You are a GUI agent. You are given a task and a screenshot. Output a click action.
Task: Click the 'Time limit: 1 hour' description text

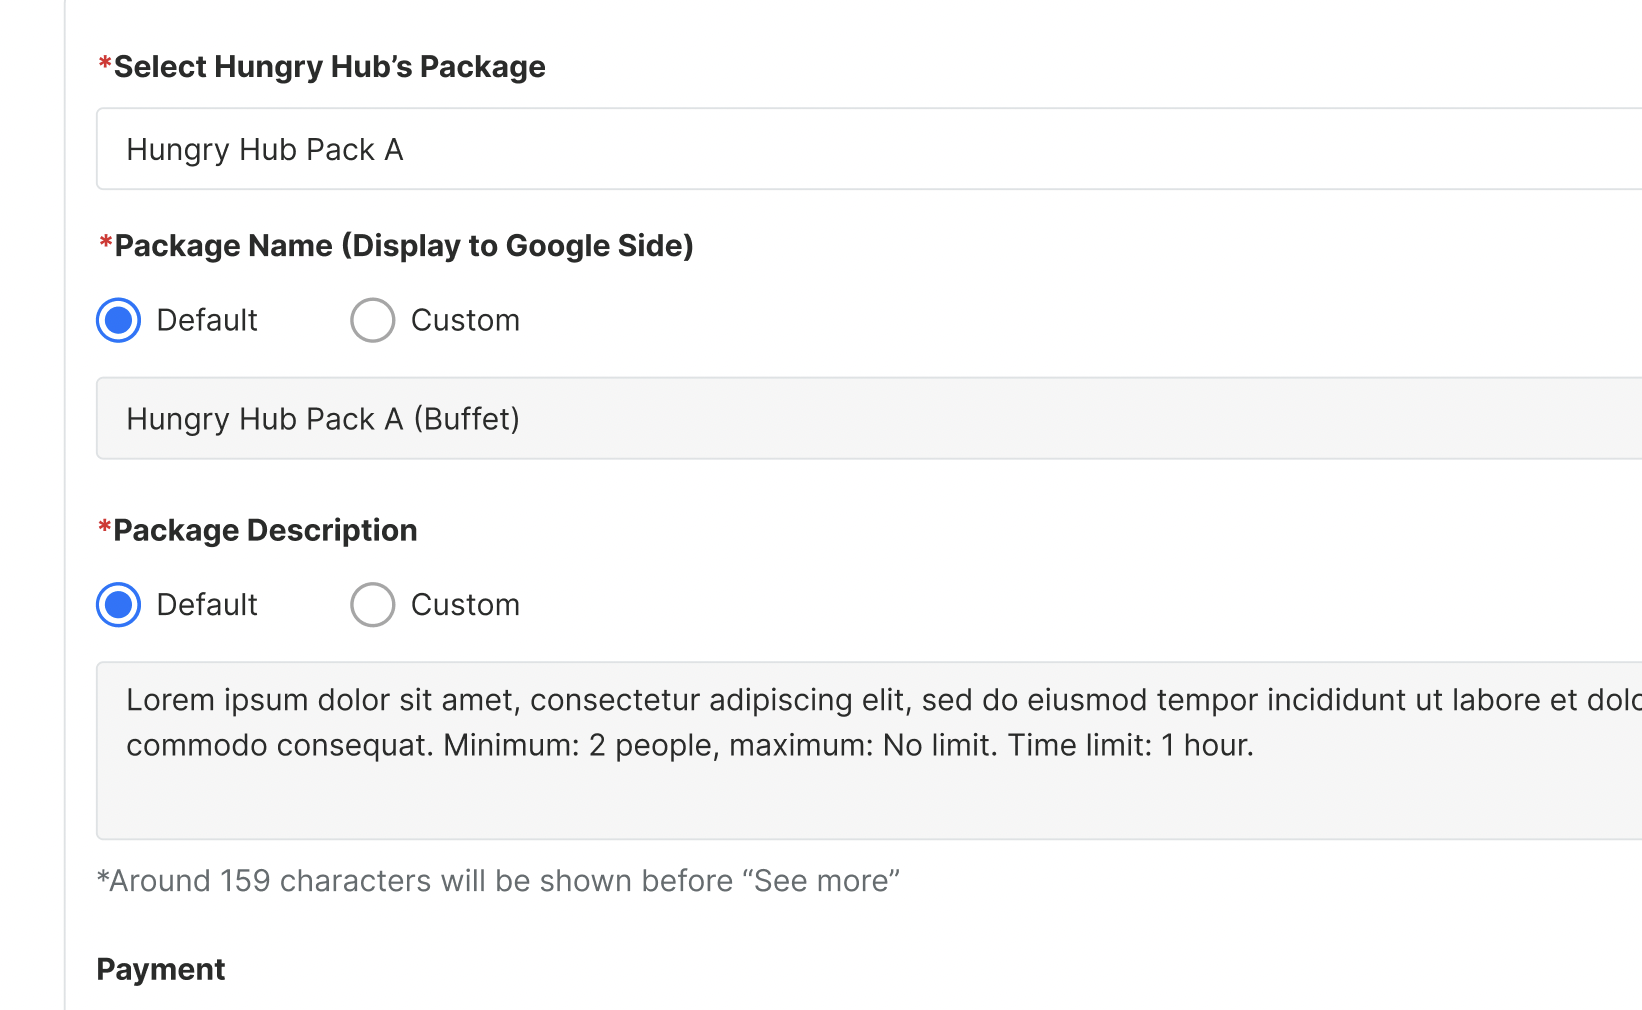tap(1130, 745)
